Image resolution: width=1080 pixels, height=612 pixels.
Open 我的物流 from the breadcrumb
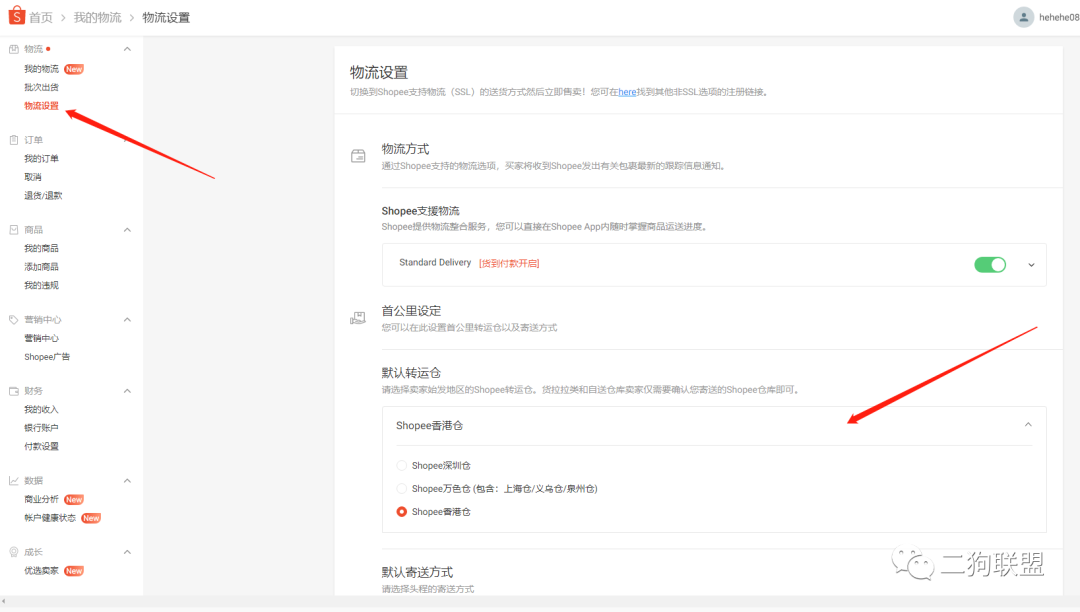click(x=97, y=16)
